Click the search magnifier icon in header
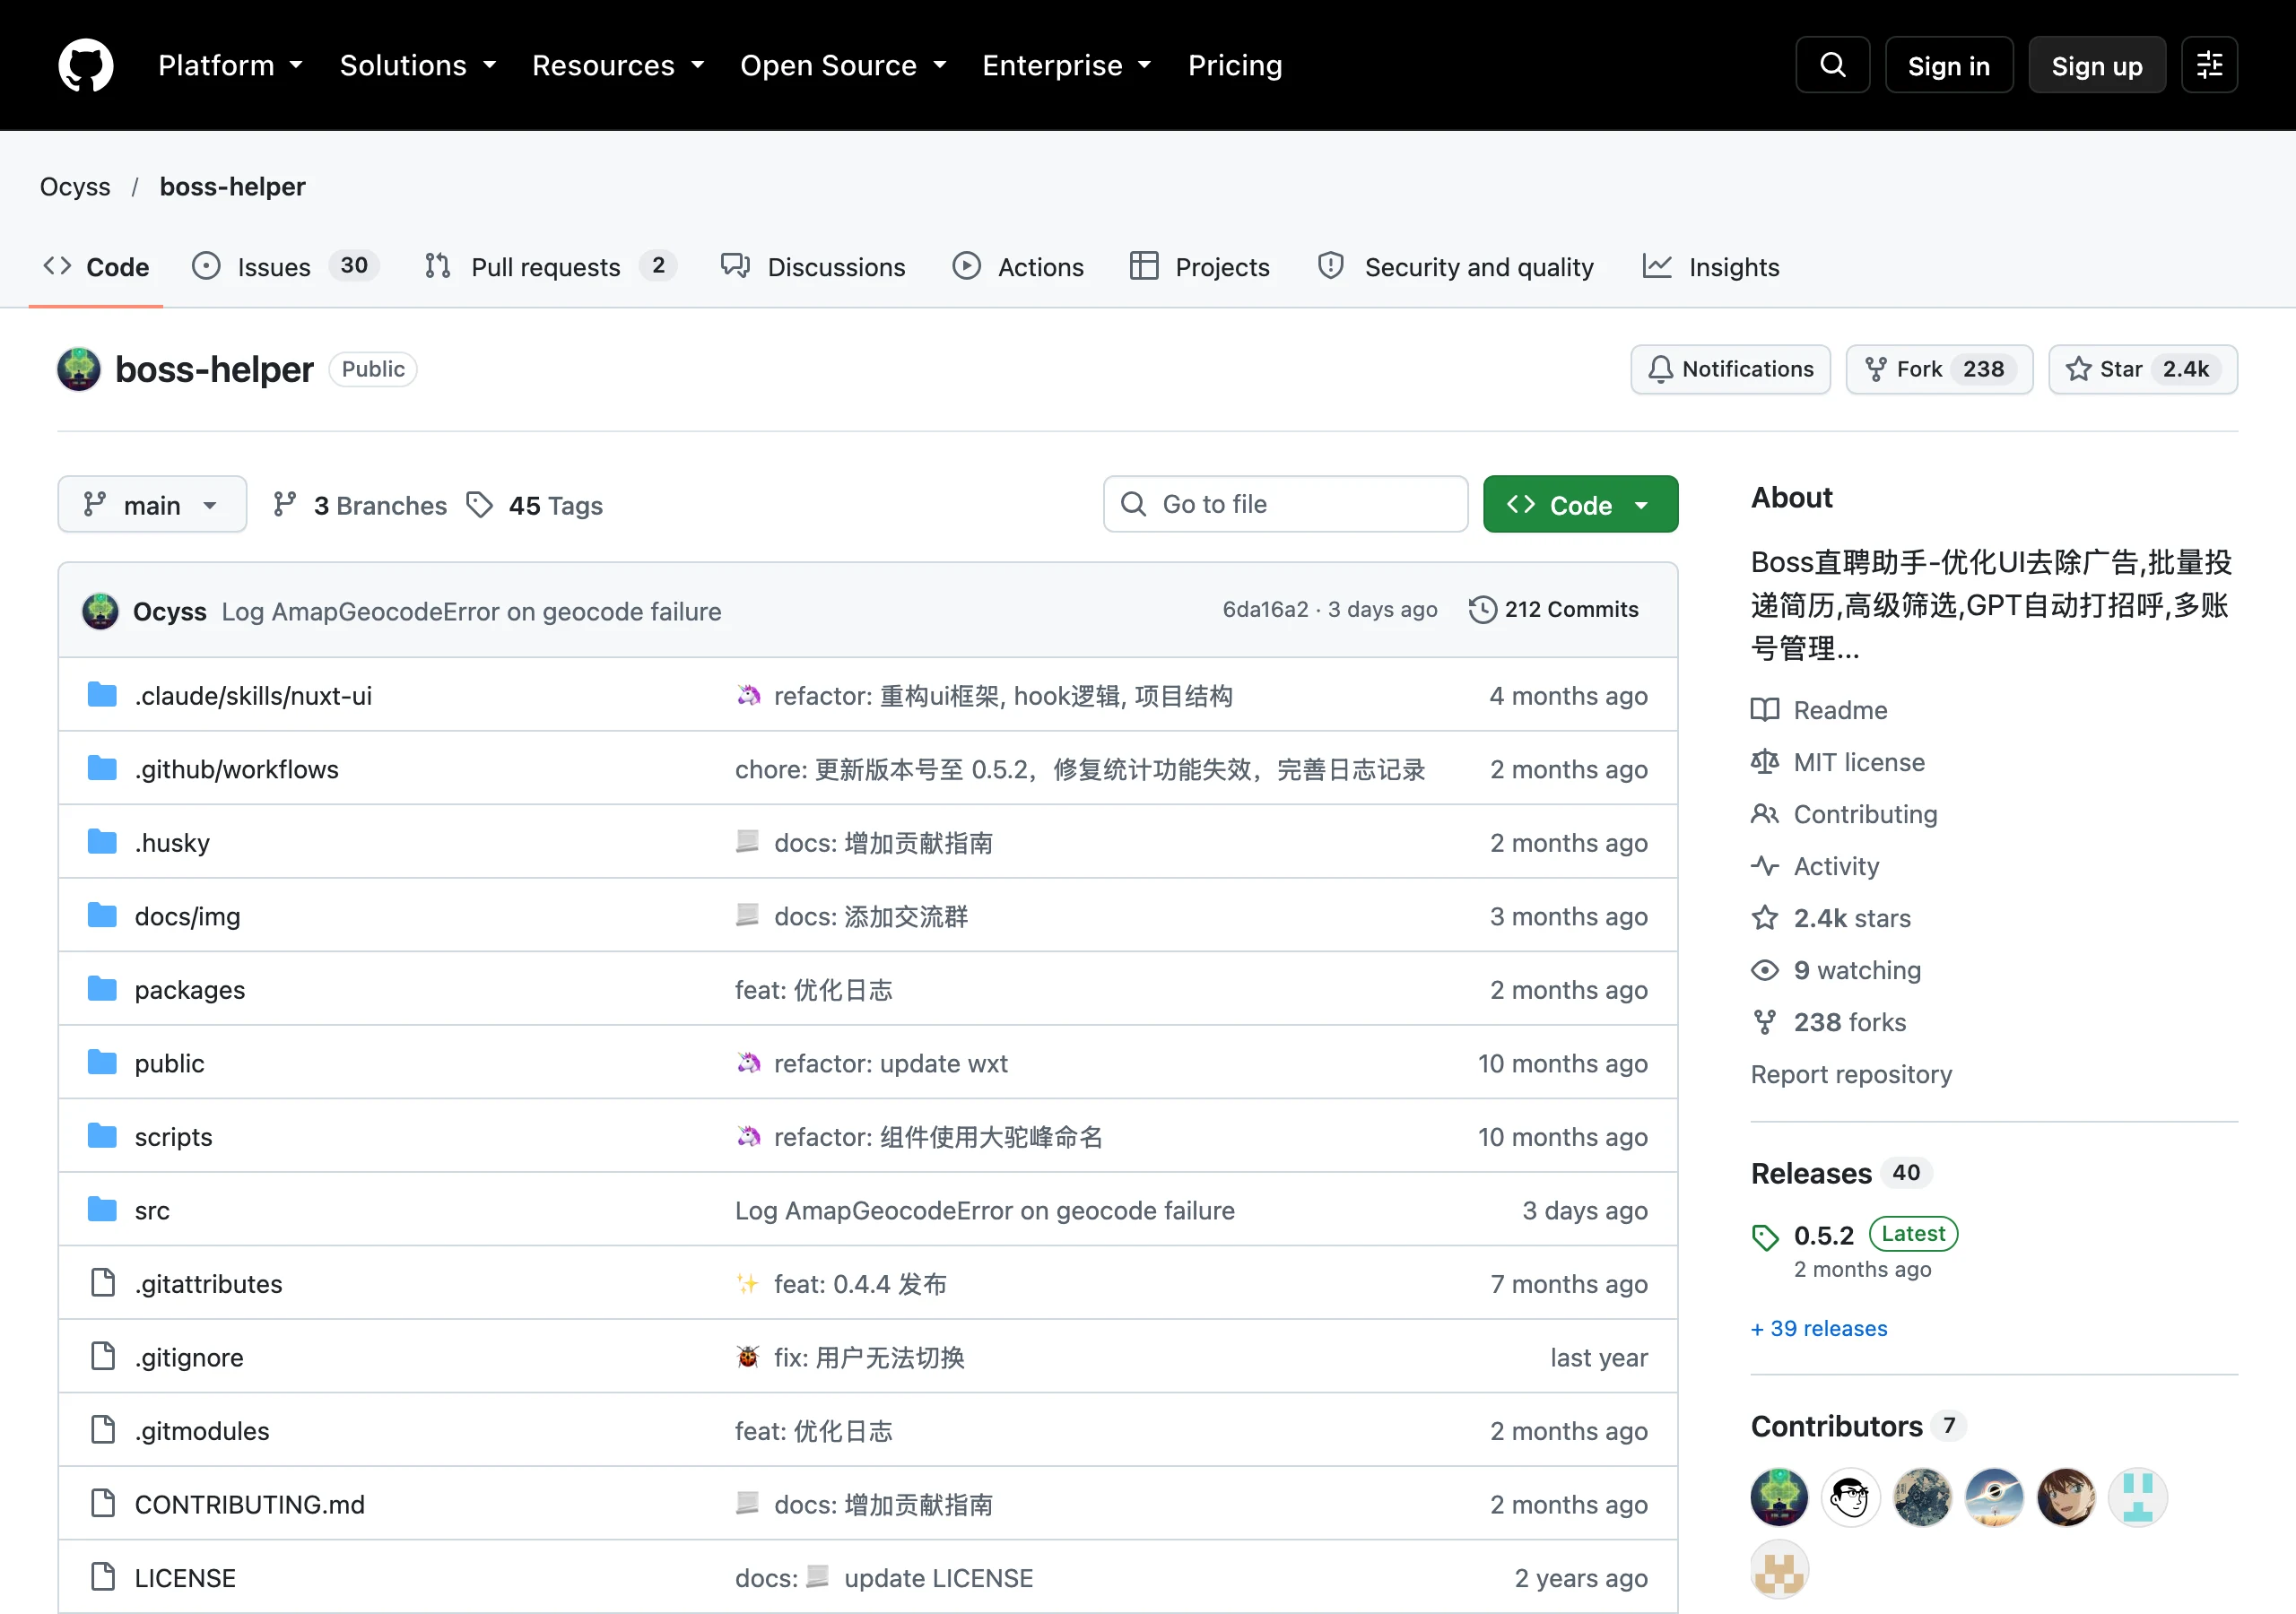This screenshot has height=1614, width=2296. (1832, 65)
